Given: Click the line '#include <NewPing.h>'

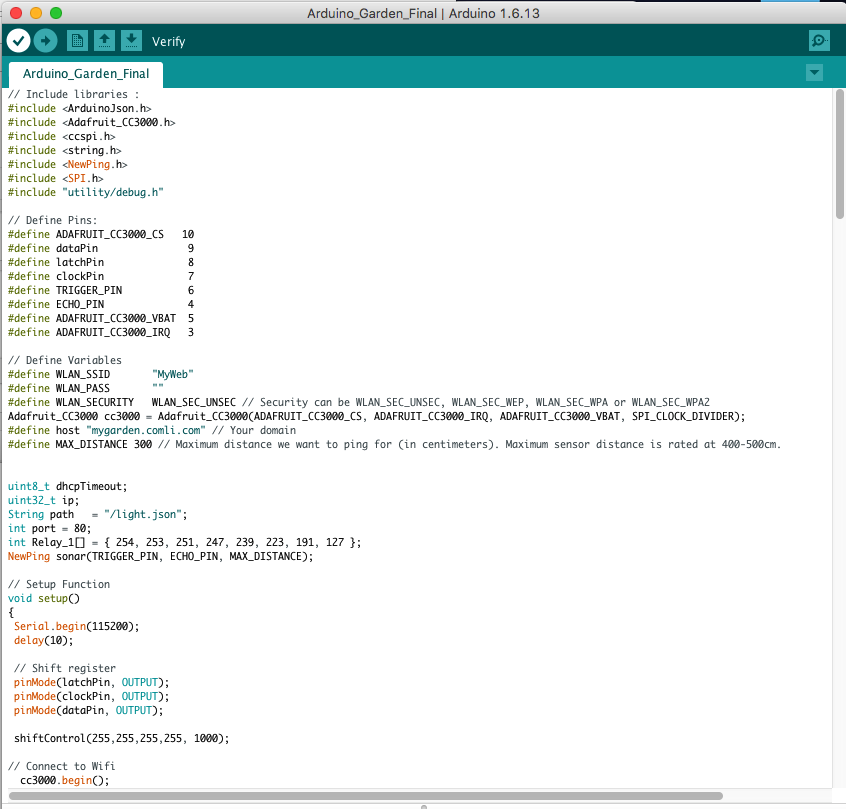Looking at the screenshot, I should pyautogui.click(x=67, y=165).
